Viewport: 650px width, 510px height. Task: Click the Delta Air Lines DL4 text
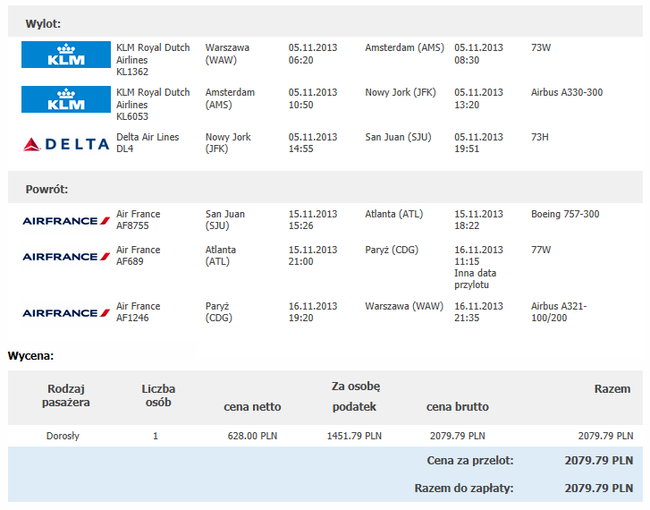point(148,143)
